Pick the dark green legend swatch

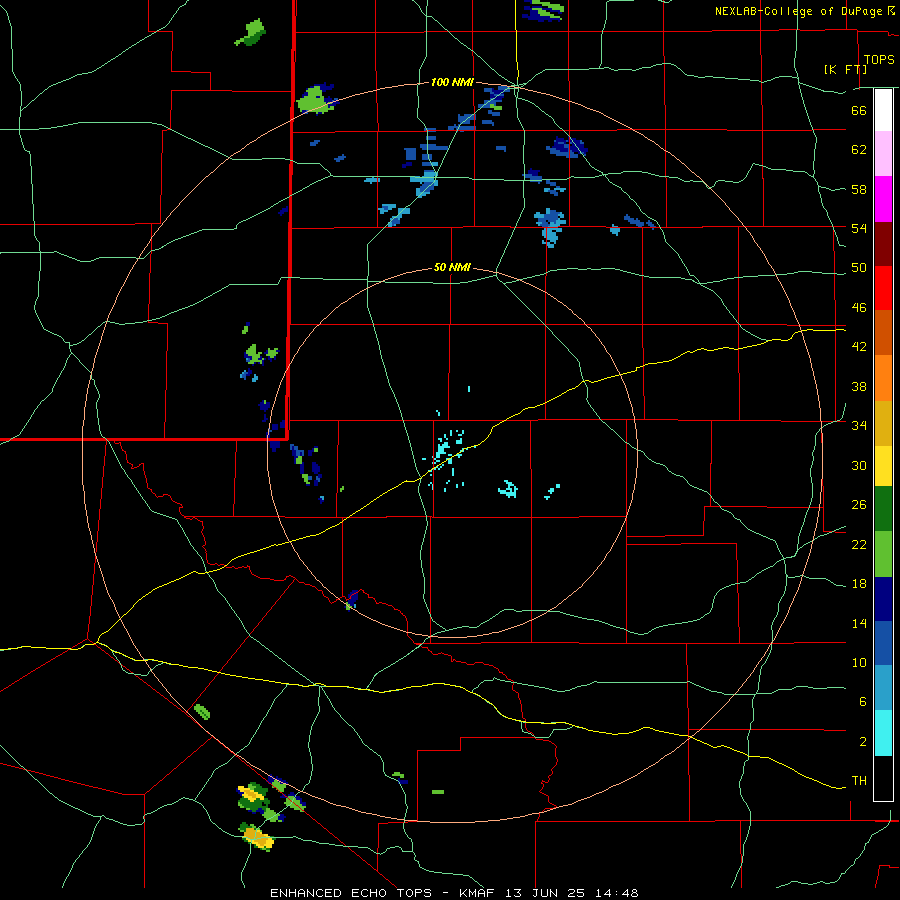(x=883, y=509)
